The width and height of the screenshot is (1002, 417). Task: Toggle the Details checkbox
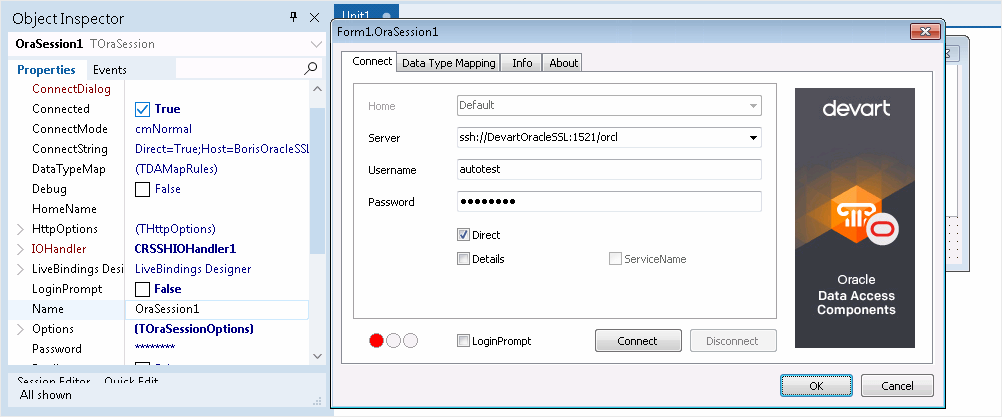pos(463,259)
